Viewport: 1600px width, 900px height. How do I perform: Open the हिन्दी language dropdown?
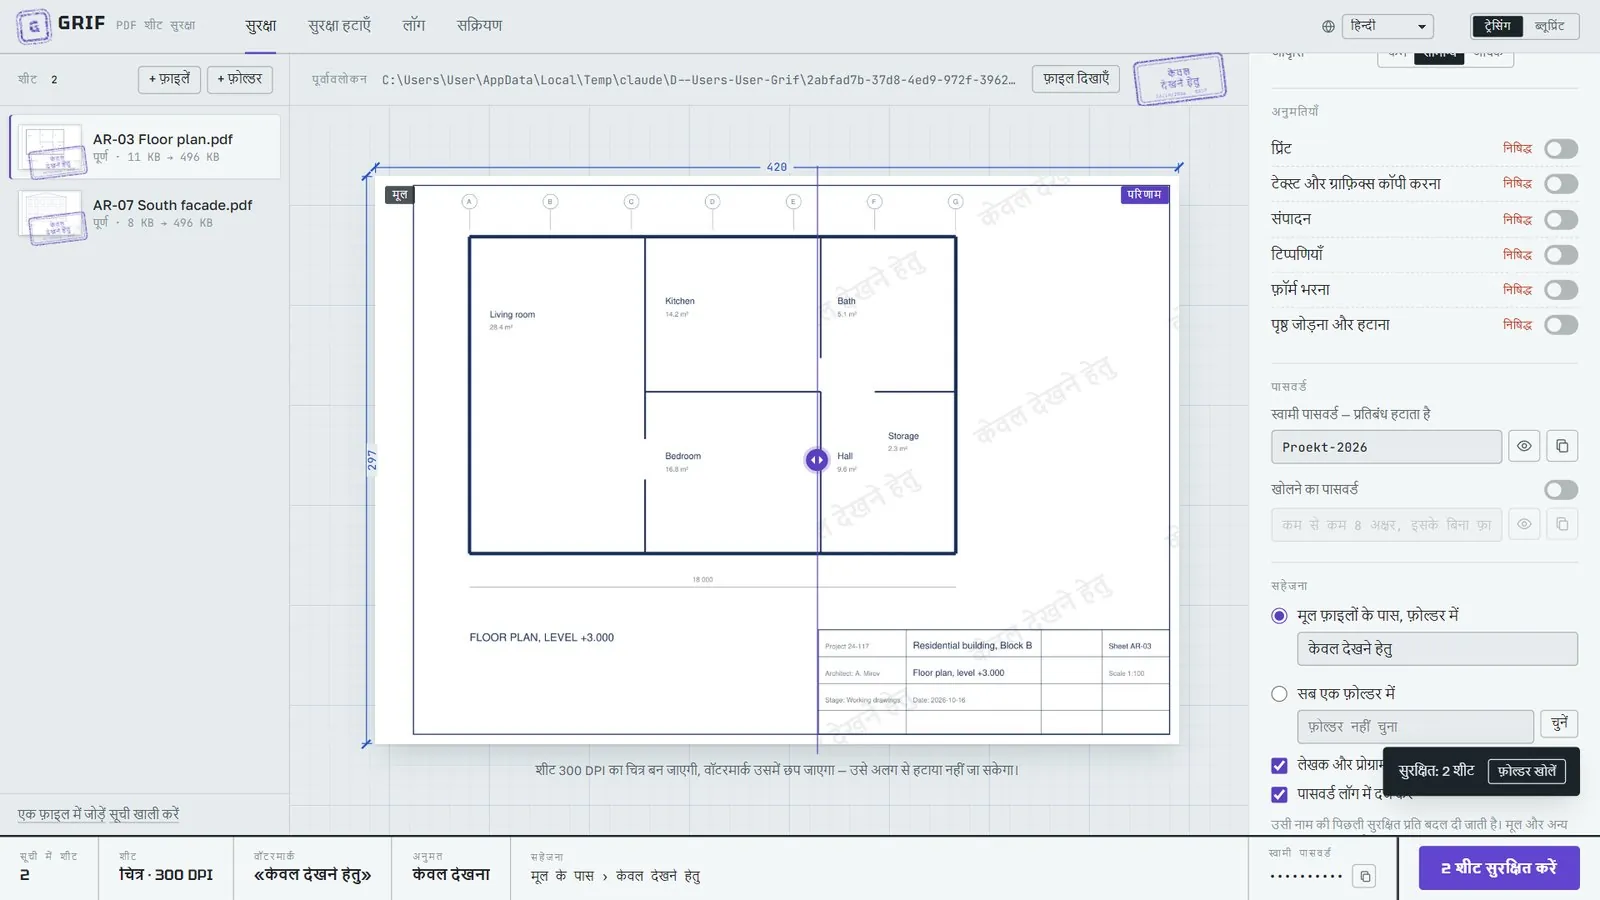tap(1388, 27)
